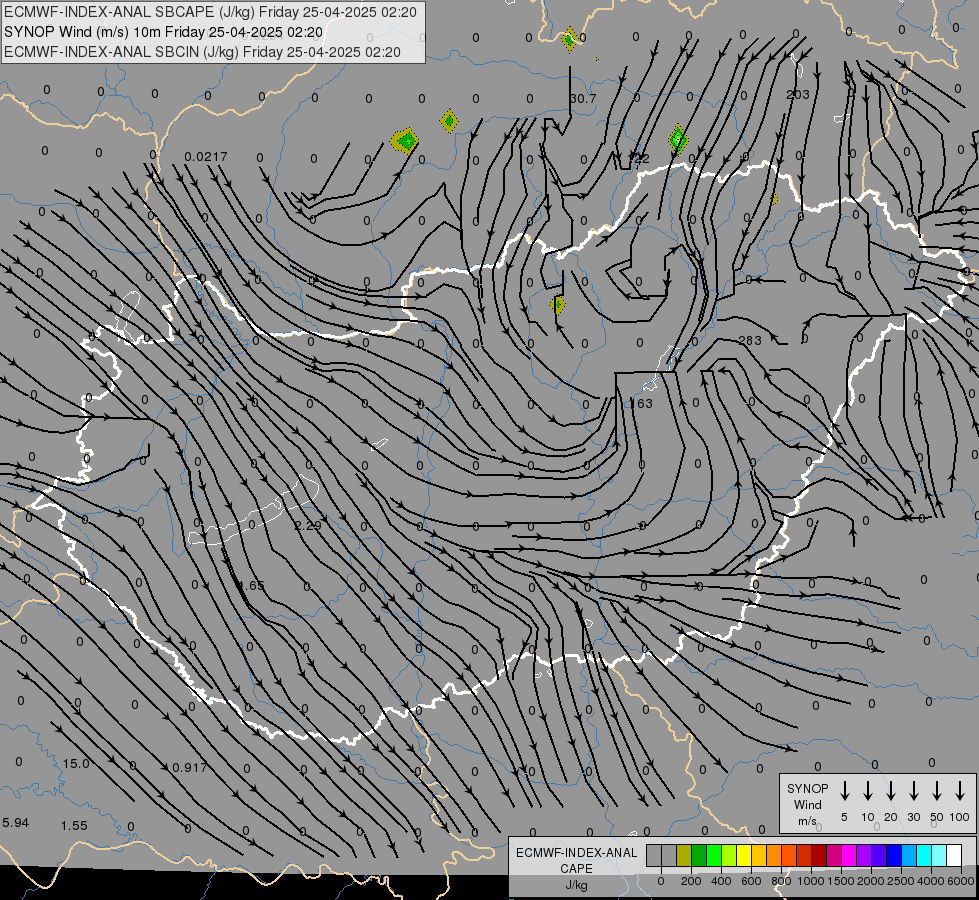Pick the sky-blue swatch at 2500 J/kg
This screenshot has width=979, height=900.
[x=910, y=856]
